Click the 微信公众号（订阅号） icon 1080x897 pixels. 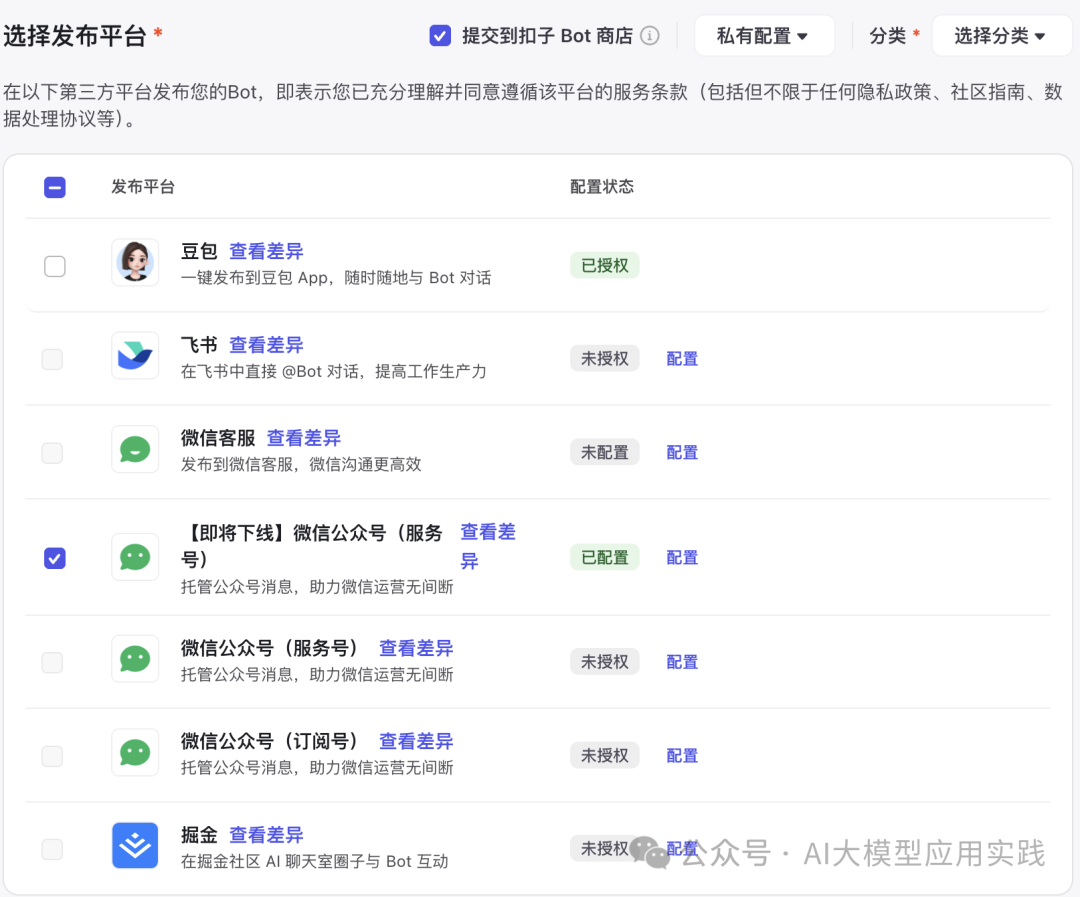135,753
